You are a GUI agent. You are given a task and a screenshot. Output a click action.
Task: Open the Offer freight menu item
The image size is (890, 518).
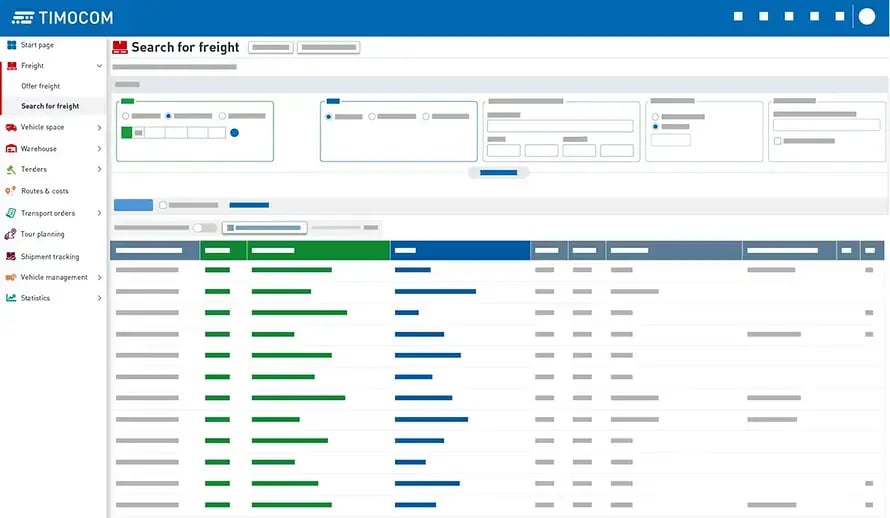point(41,86)
